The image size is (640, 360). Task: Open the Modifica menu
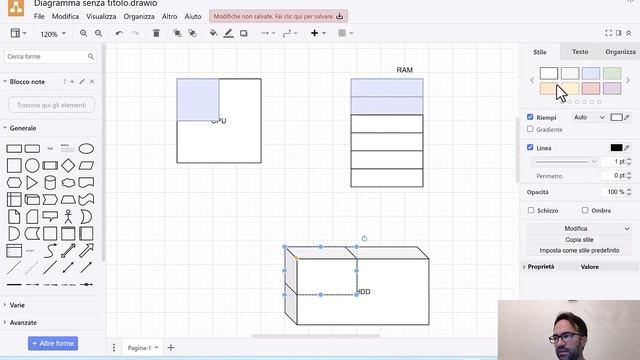(65, 16)
